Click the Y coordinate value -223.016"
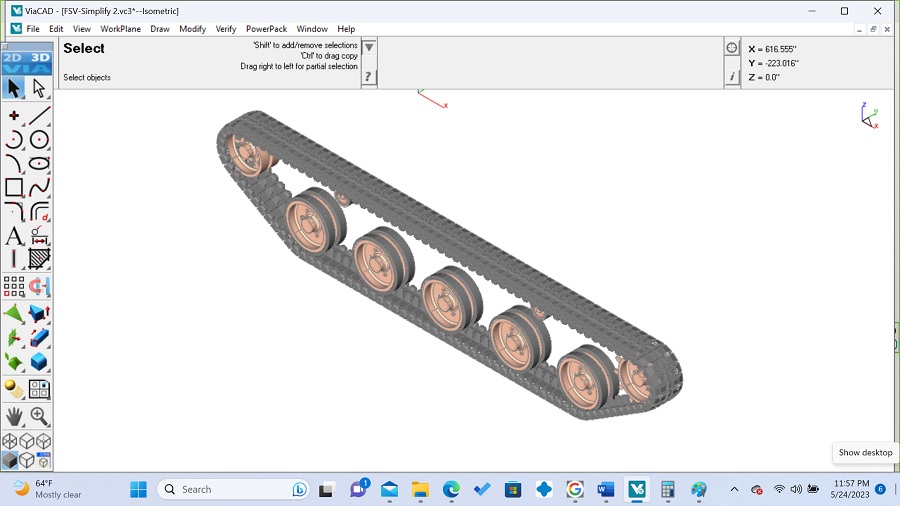Screen dimensions: 900x506 pos(781,63)
